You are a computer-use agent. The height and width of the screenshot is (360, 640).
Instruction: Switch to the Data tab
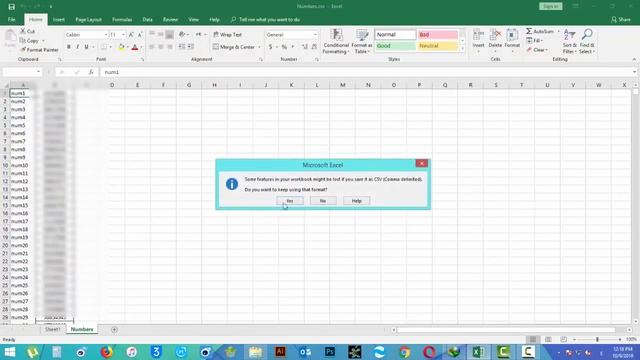147,20
